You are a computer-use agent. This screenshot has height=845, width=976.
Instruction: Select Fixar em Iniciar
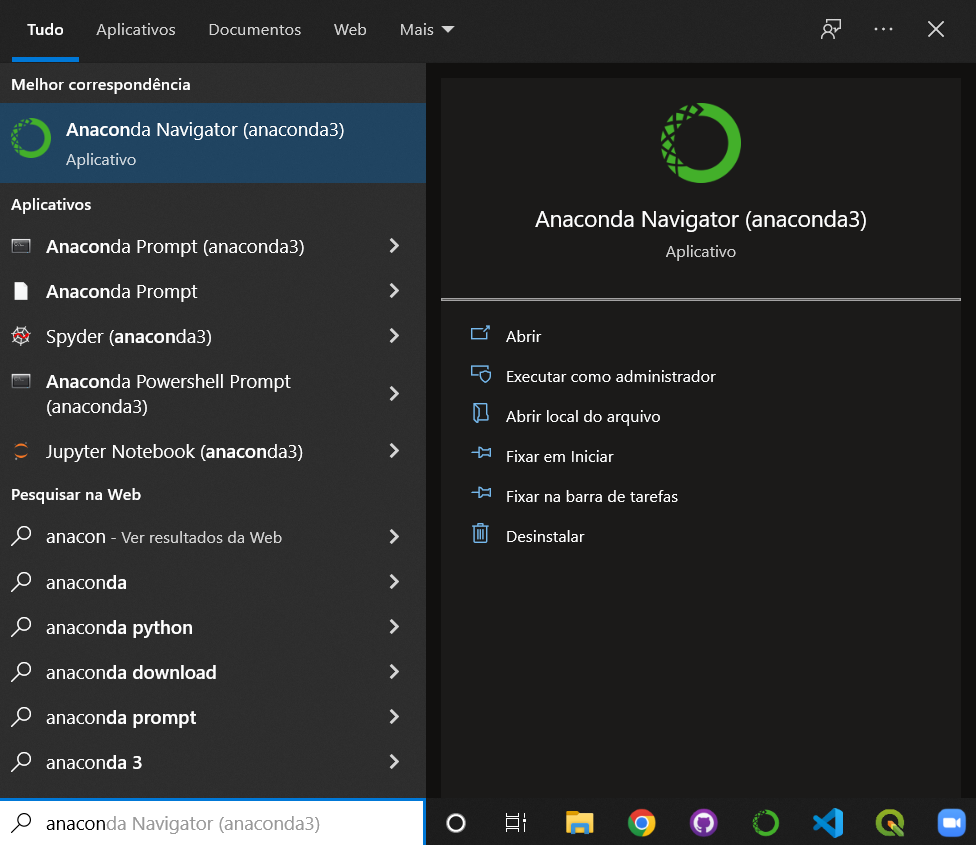pos(560,456)
